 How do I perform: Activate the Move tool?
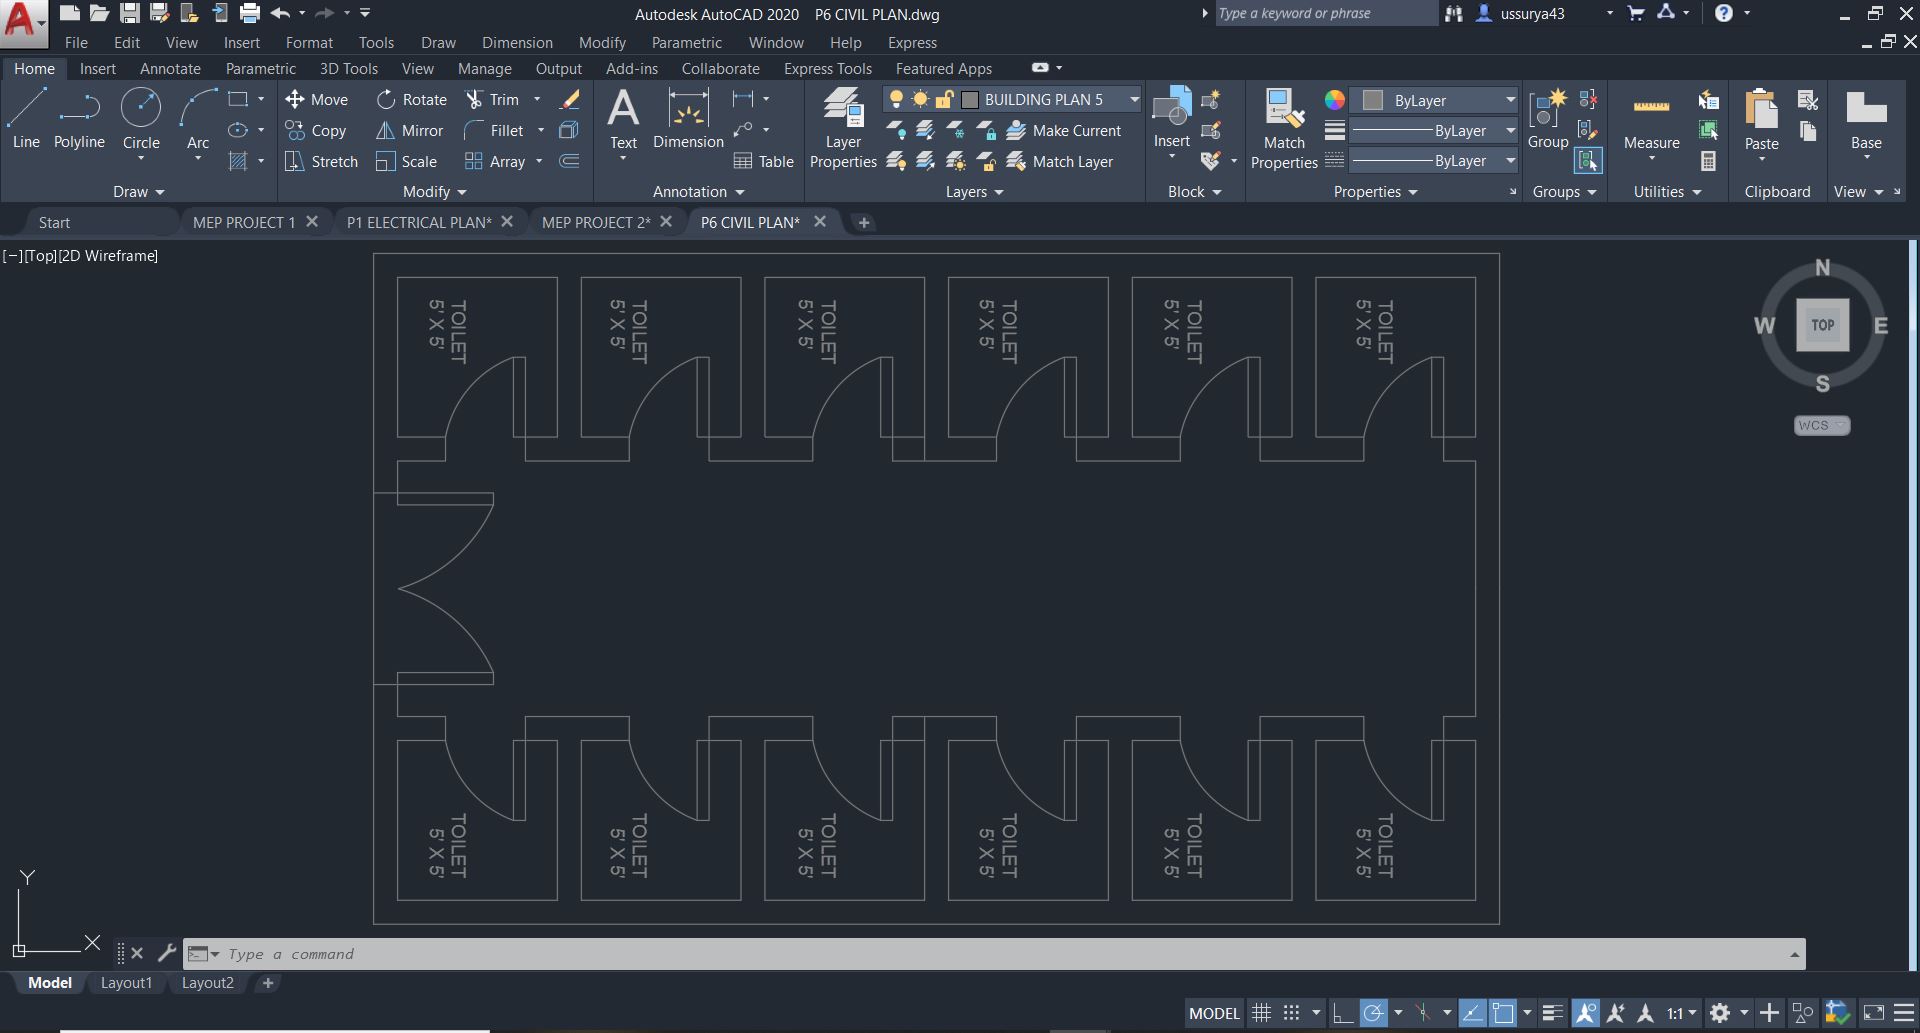point(317,99)
